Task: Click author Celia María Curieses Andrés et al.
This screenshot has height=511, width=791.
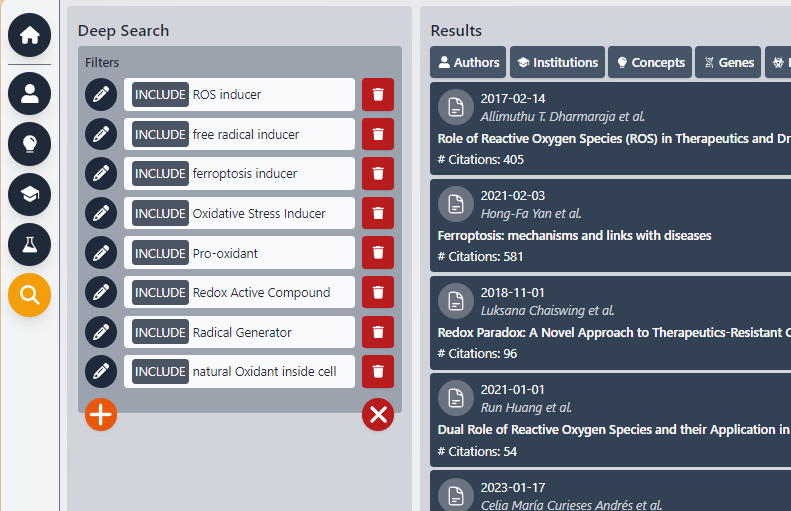Action: (x=571, y=505)
